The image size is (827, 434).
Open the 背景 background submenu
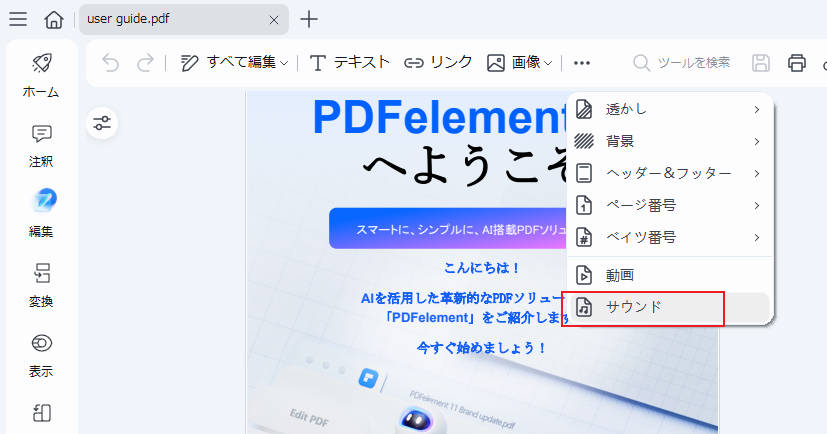coord(670,141)
